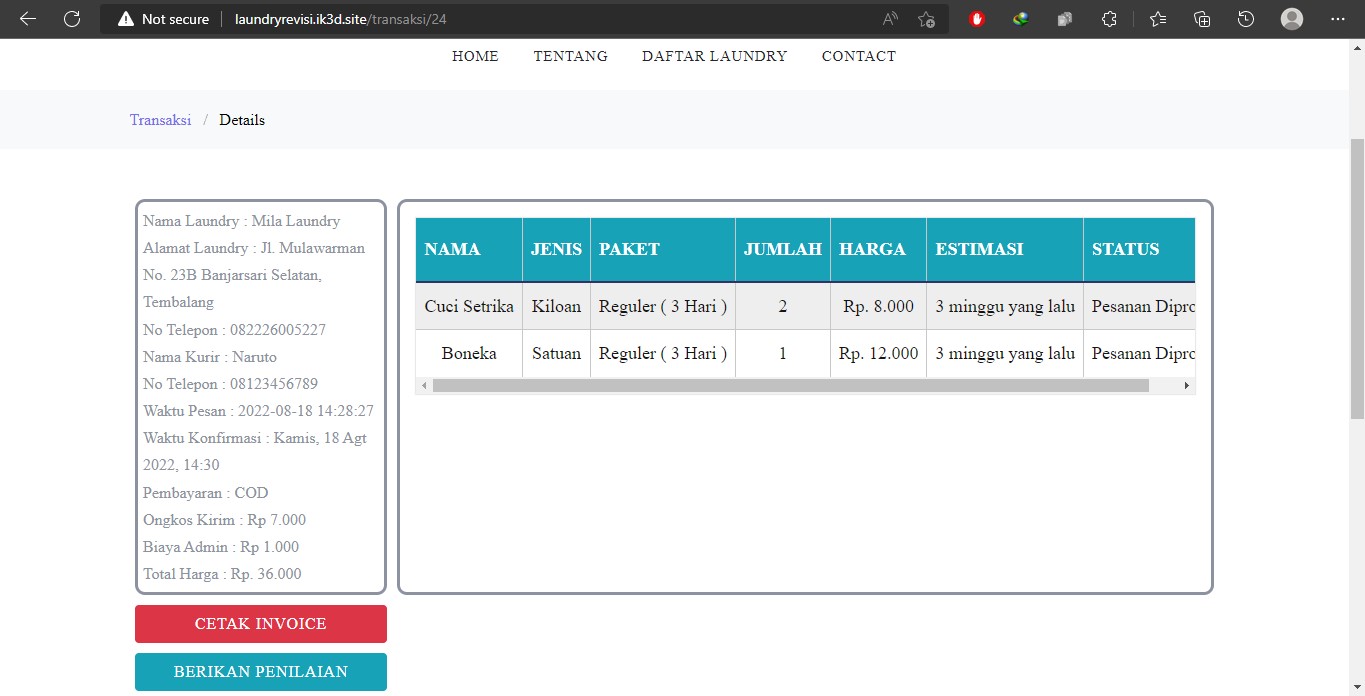Open the Extensions puzzle piece icon
This screenshot has height=696, width=1365.
click(x=1109, y=19)
